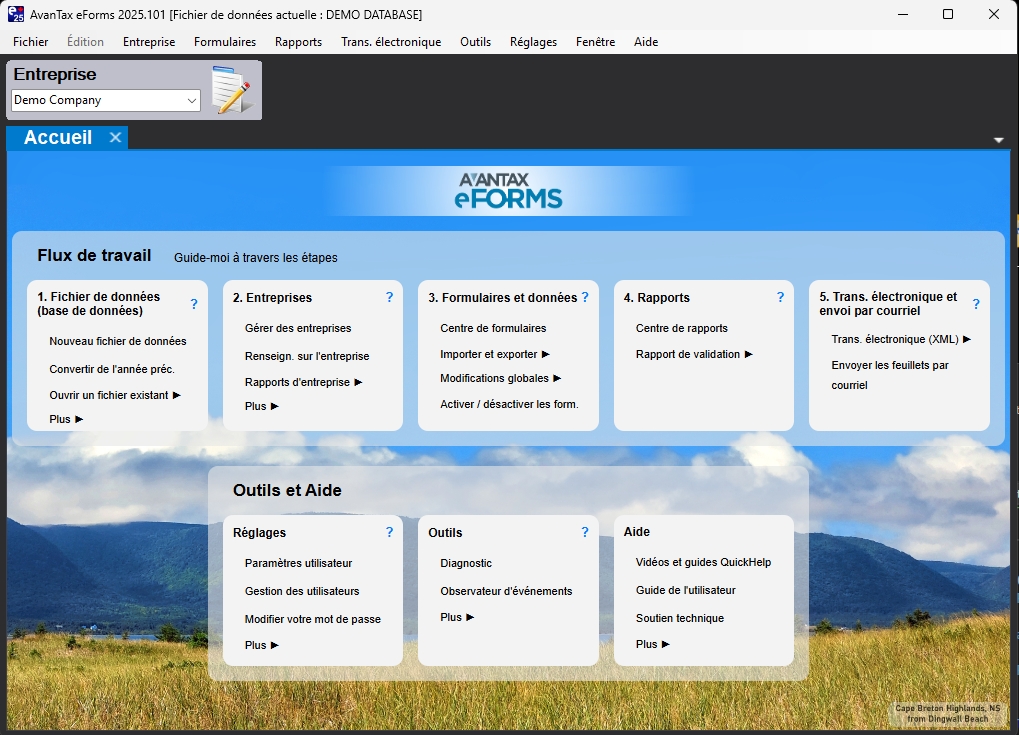This screenshot has width=1019, height=735.
Task: Expand Modifications globales submenu
Action: (557, 378)
